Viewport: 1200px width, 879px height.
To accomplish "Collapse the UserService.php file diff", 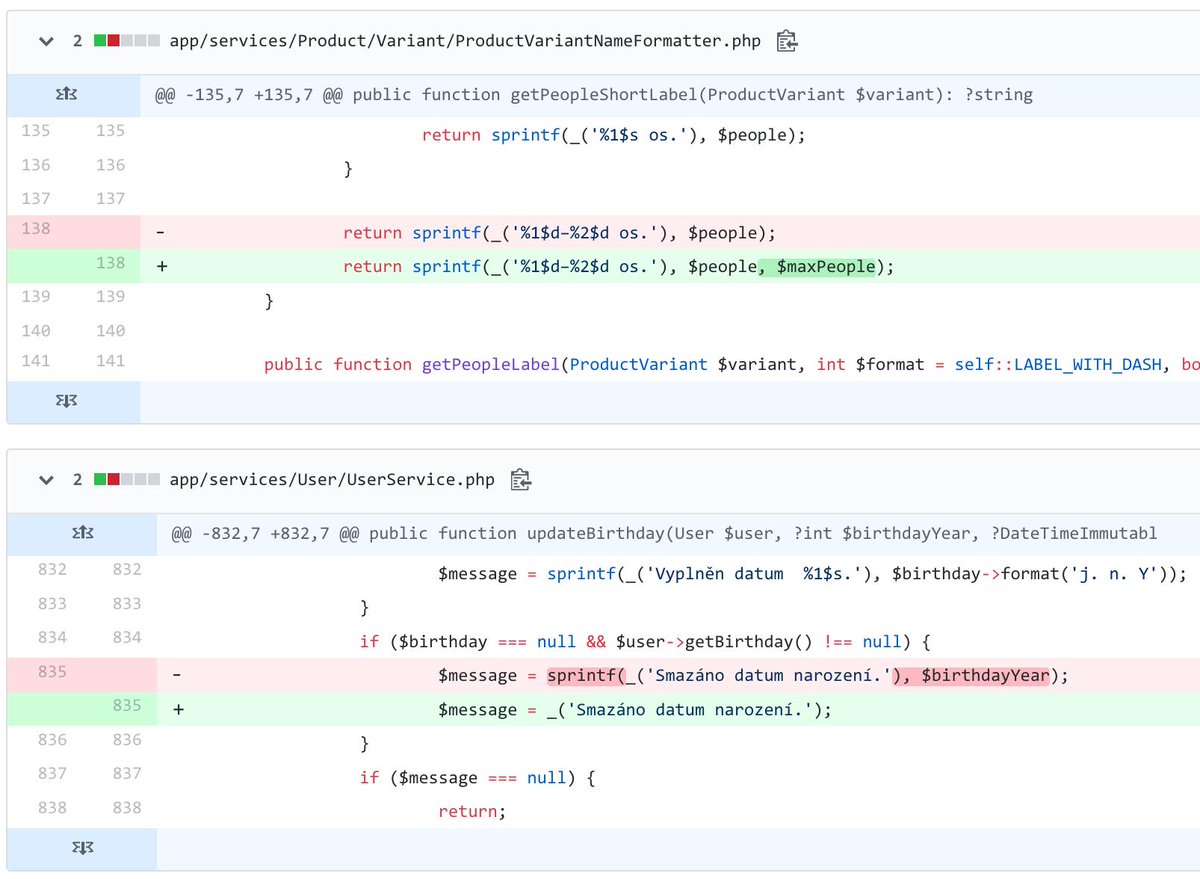I will (x=45, y=480).
